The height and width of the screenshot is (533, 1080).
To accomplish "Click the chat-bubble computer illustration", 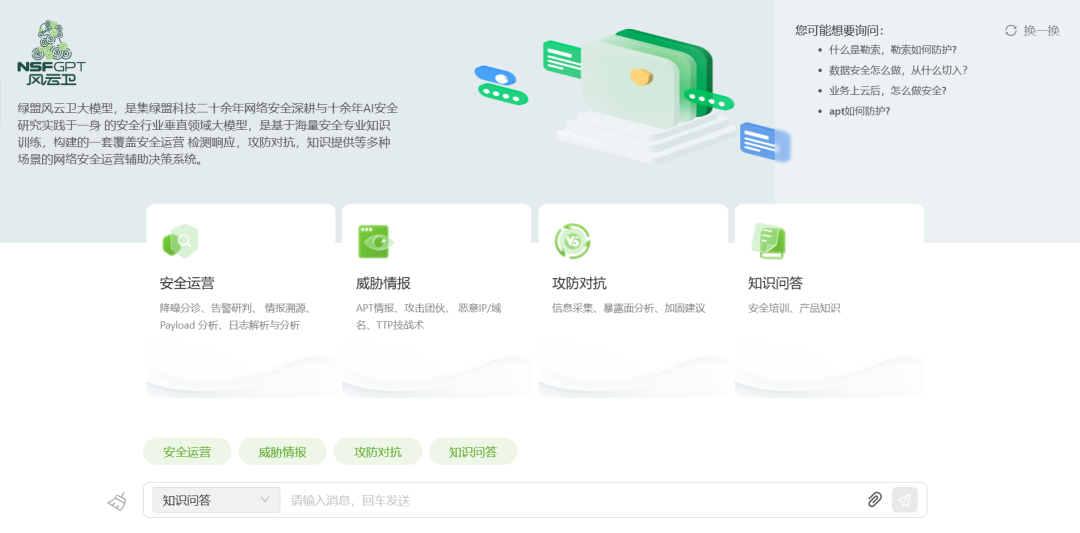I will [x=632, y=94].
